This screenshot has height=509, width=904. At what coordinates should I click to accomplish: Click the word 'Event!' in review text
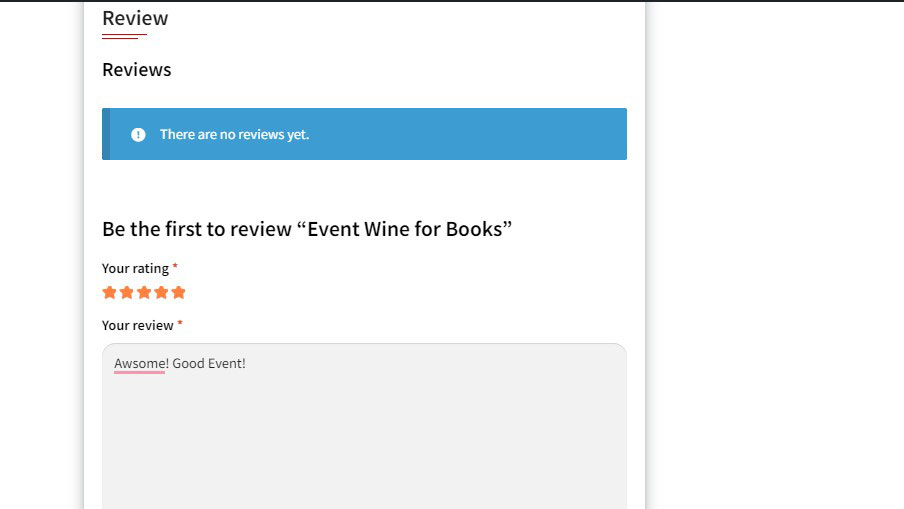[227, 363]
